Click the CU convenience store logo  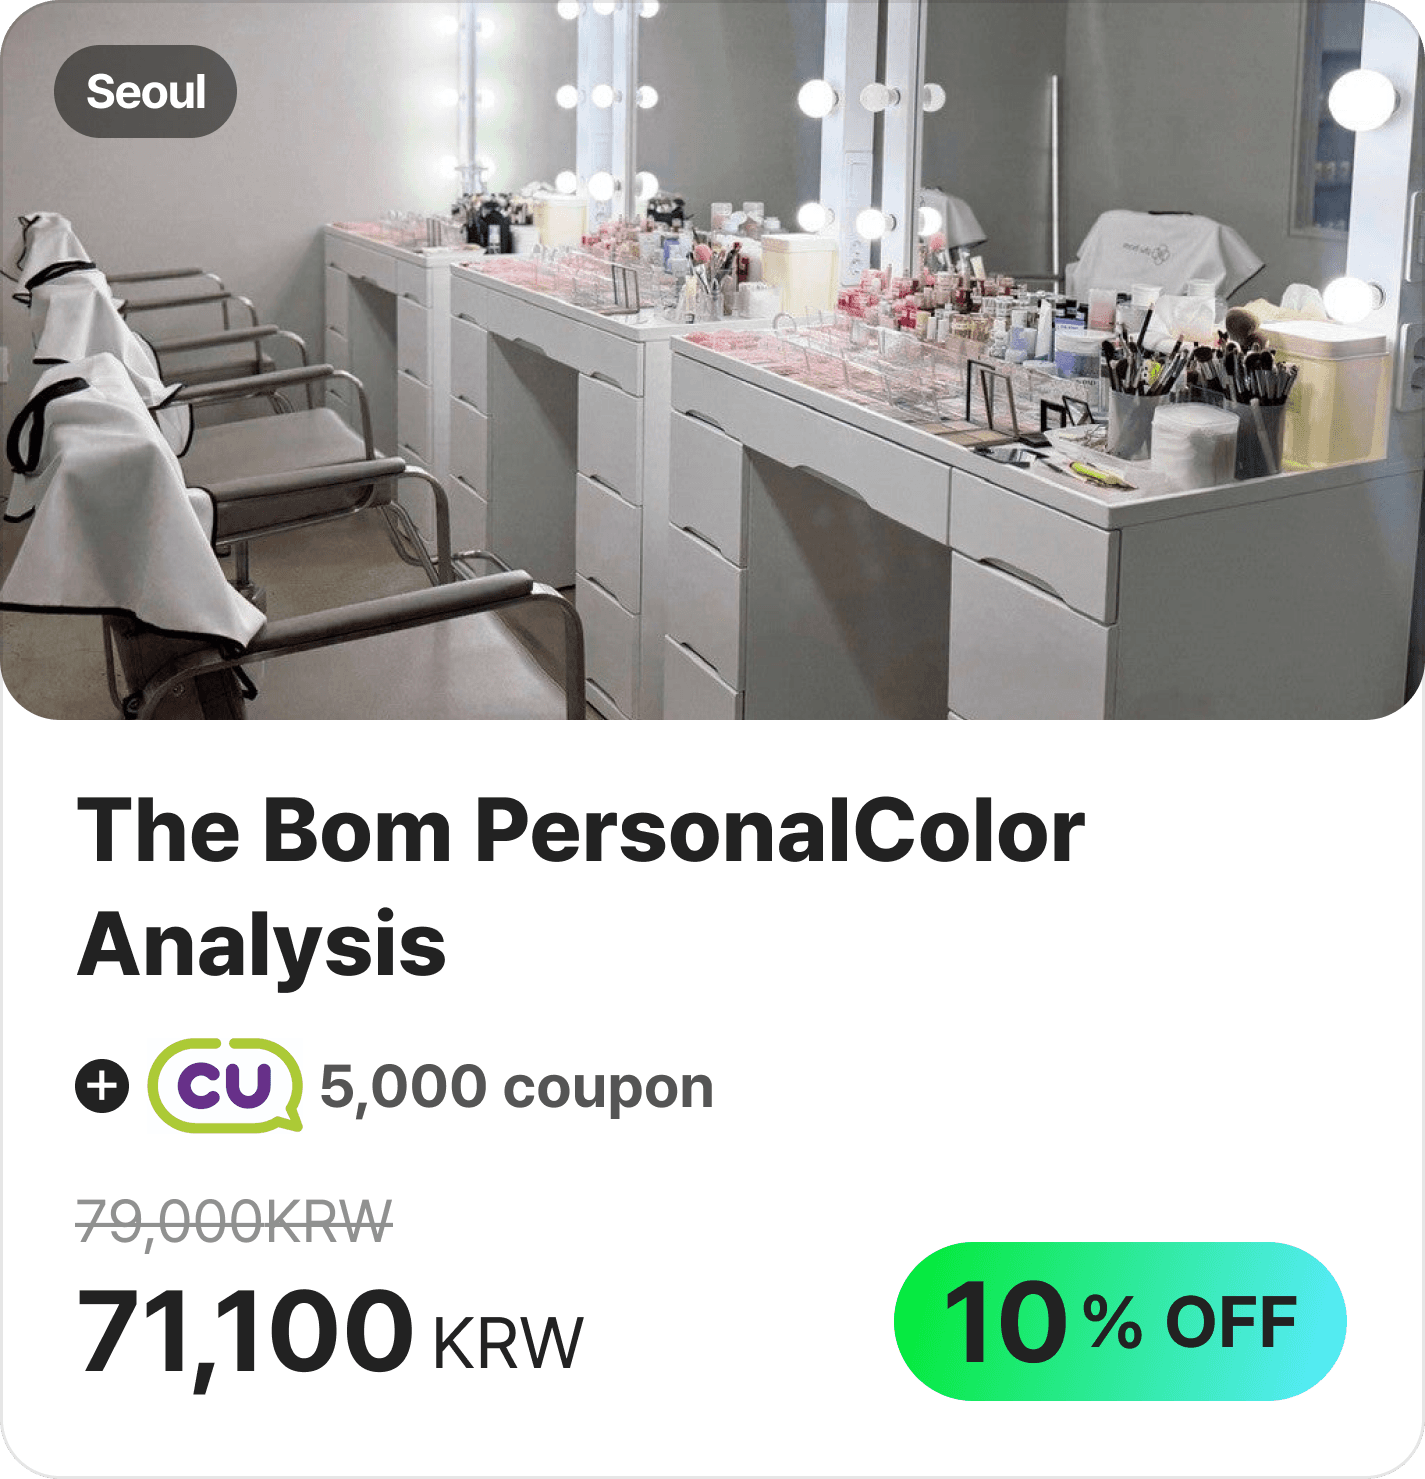click(x=225, y=1085)
